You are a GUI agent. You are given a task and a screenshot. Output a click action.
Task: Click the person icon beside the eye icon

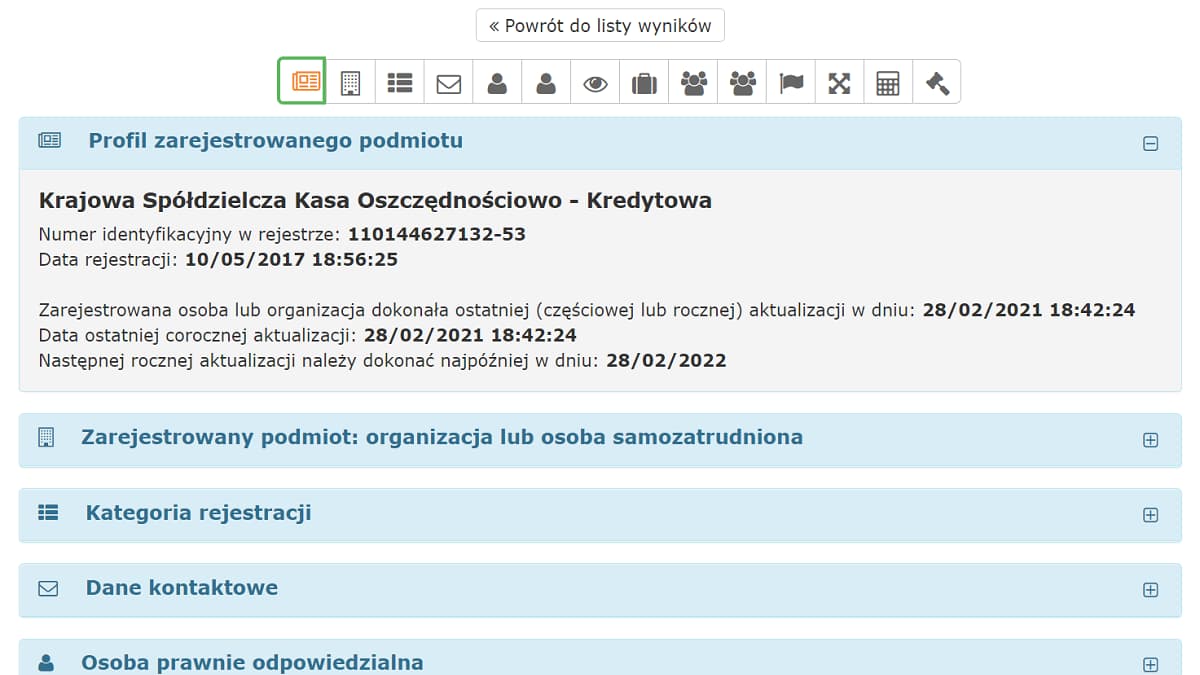pos(546,82)
